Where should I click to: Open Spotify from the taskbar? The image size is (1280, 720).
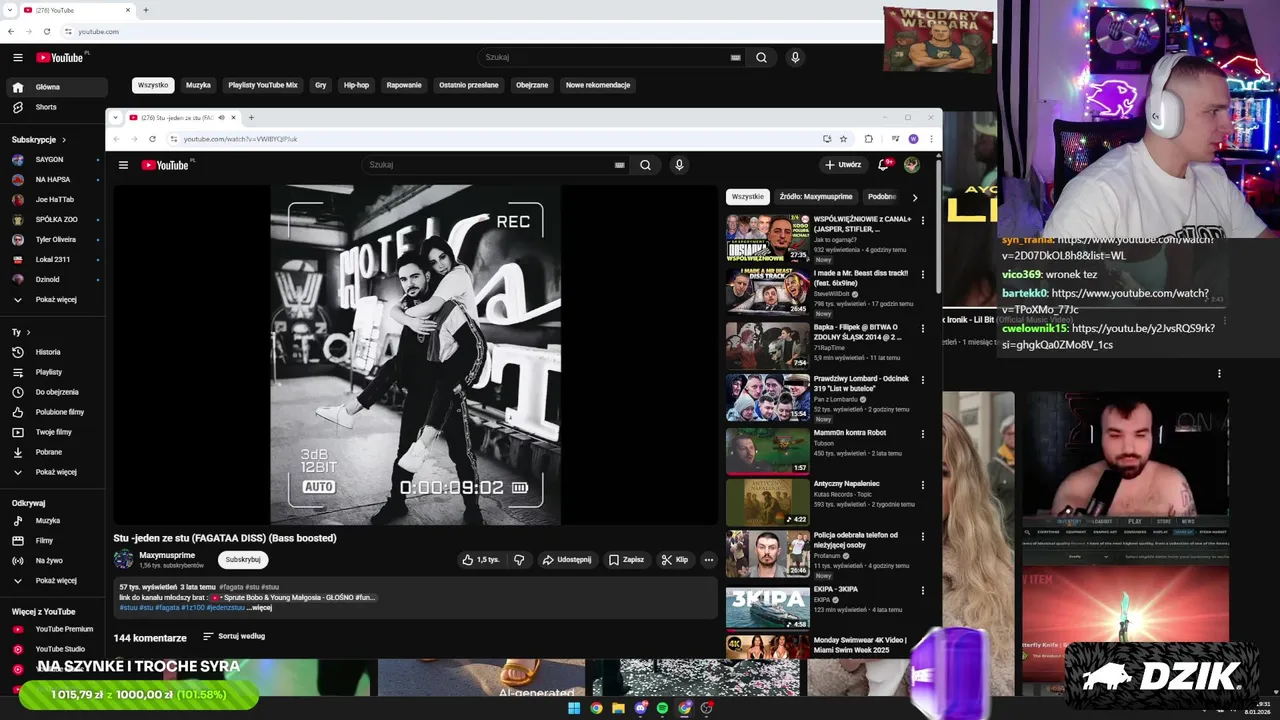tap(662, 708)
